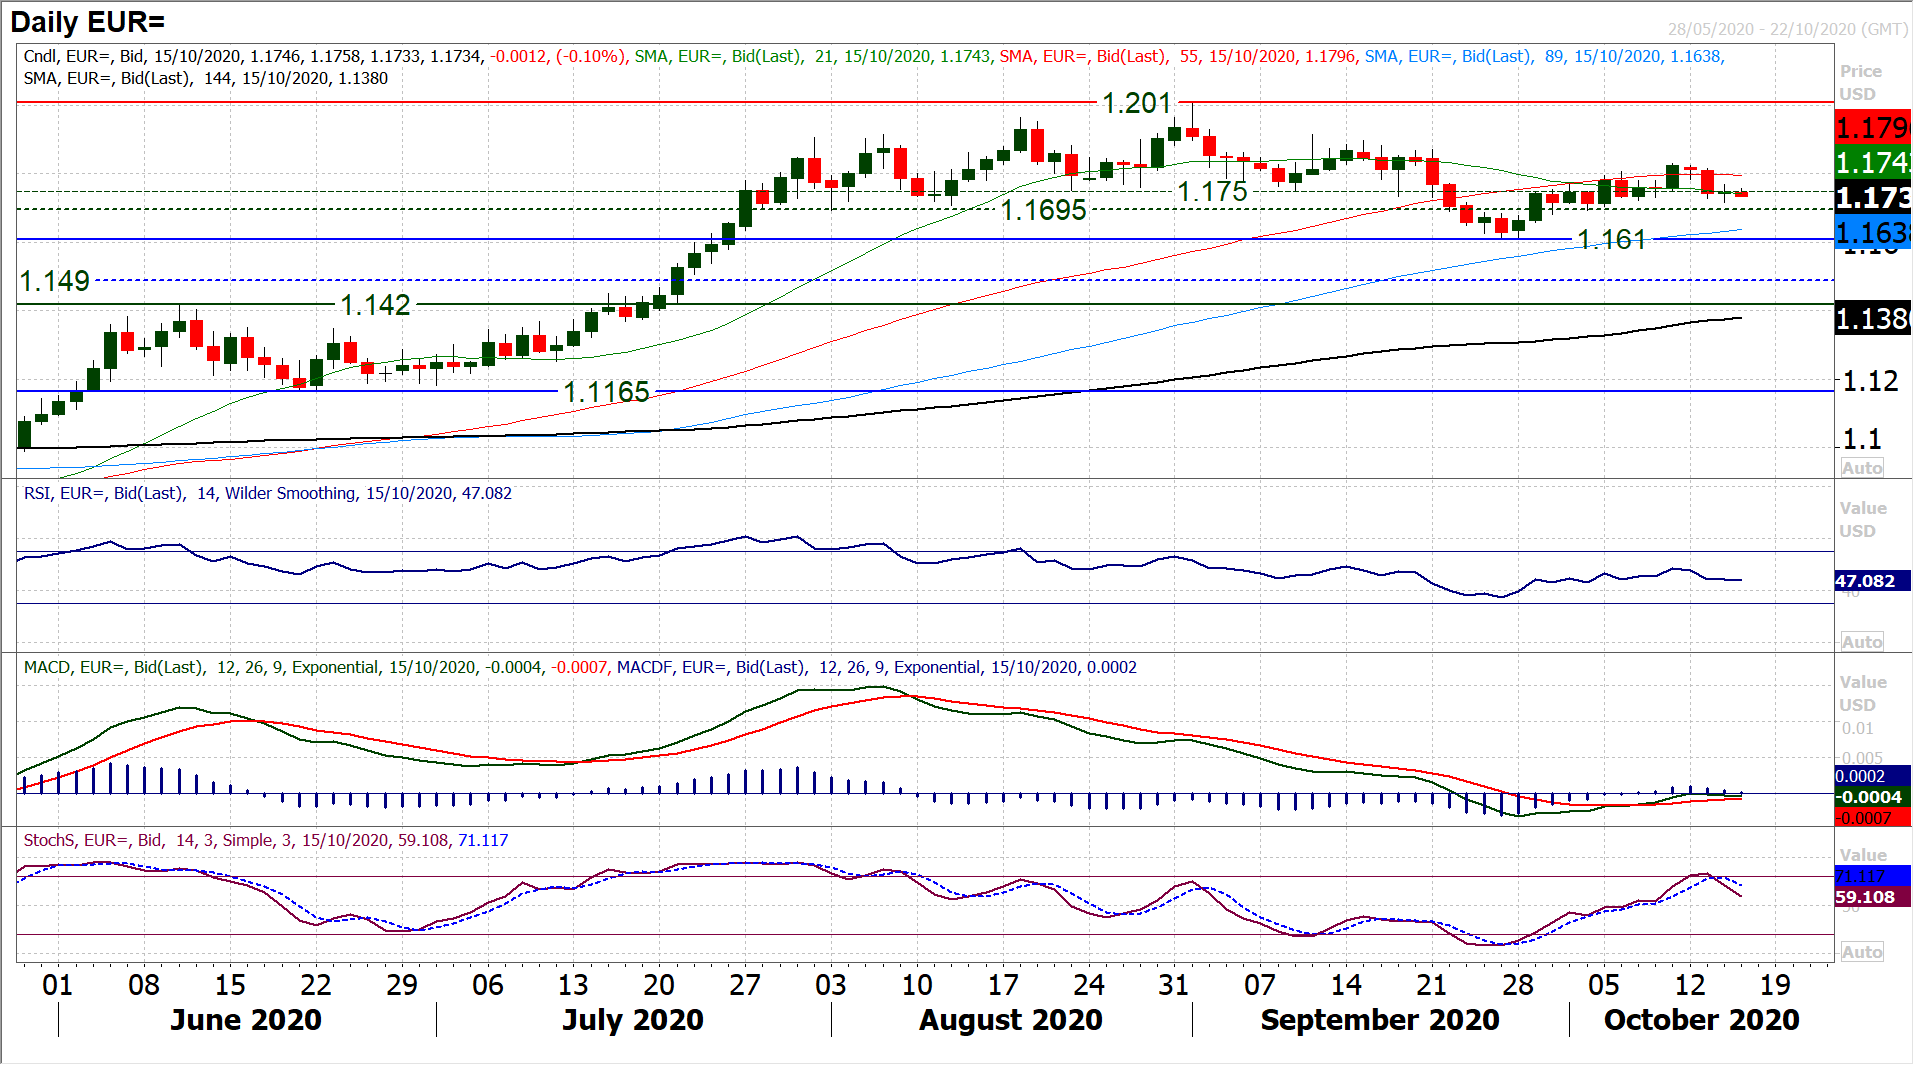This screenshot has height=1065, width=1914.
Task: Click the 1.175 level label
Action: tap(1212, 191)
